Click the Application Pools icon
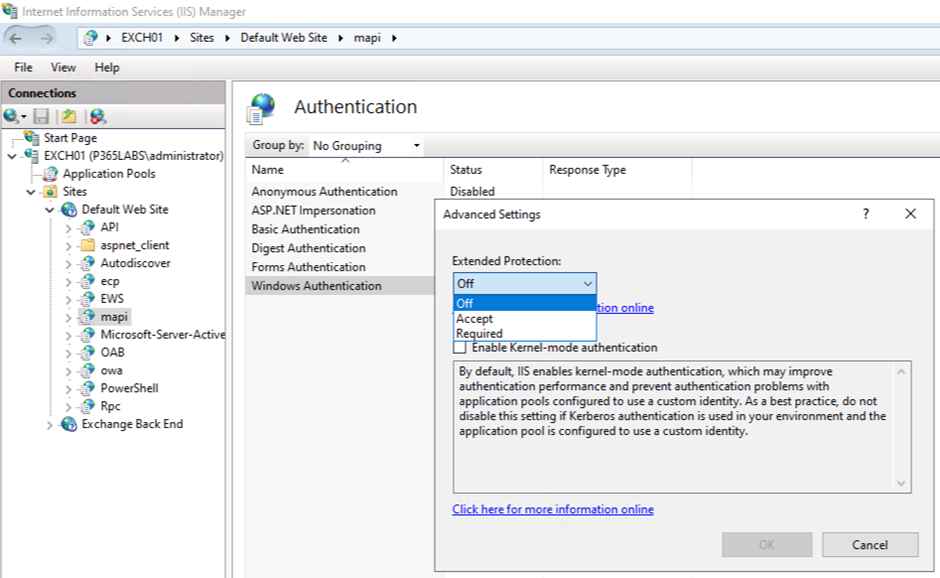This screenshot has width=940, height=578. (51, 173)
